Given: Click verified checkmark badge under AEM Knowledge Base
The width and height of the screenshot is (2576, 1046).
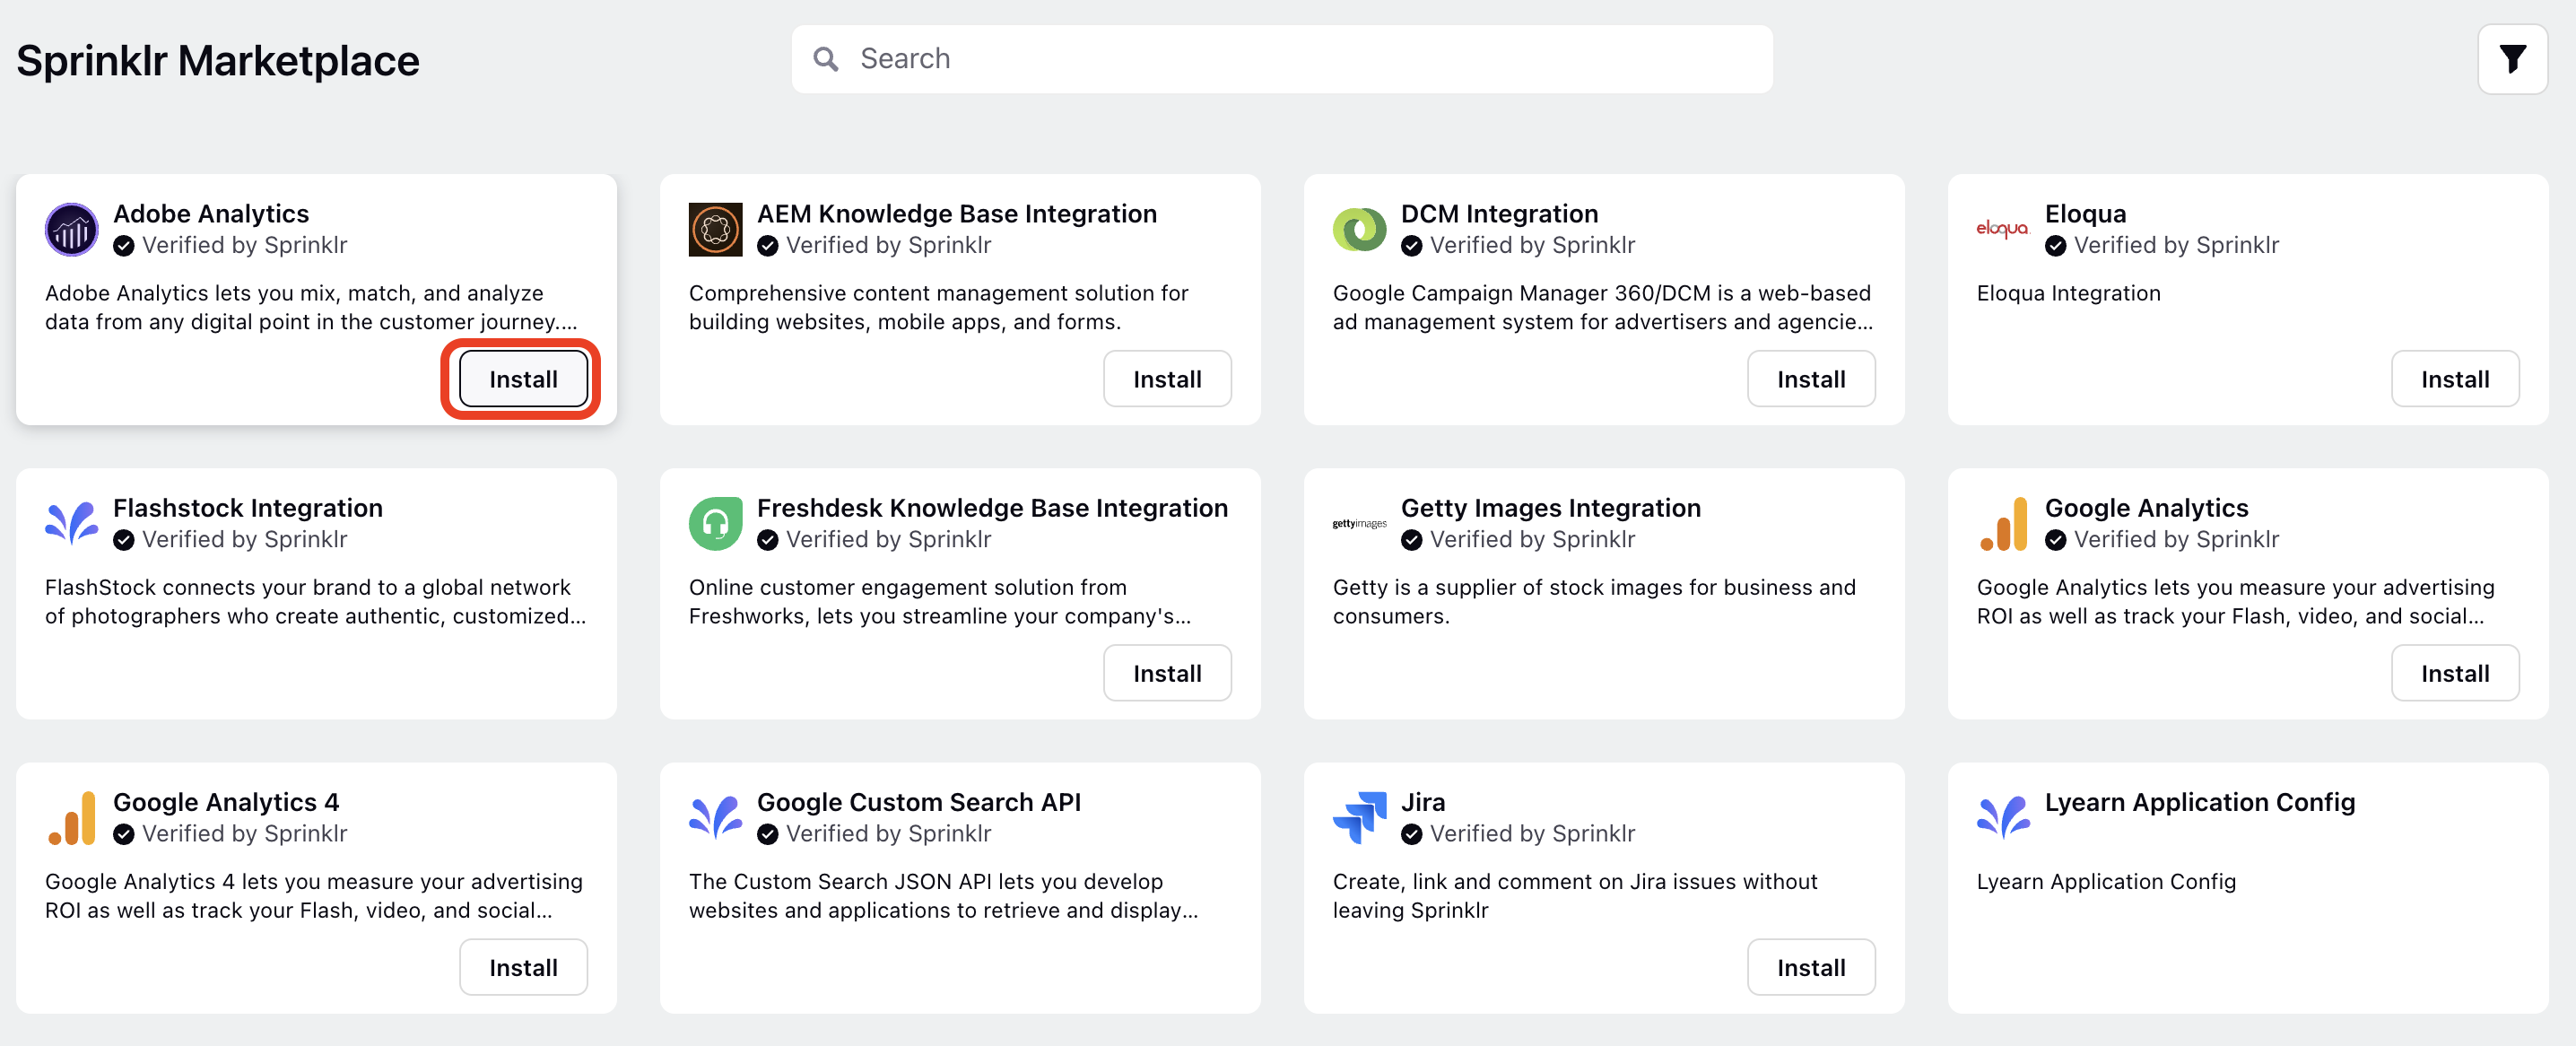Looking at the screenshot, I should pyautogui.click(x=768, y=246).
